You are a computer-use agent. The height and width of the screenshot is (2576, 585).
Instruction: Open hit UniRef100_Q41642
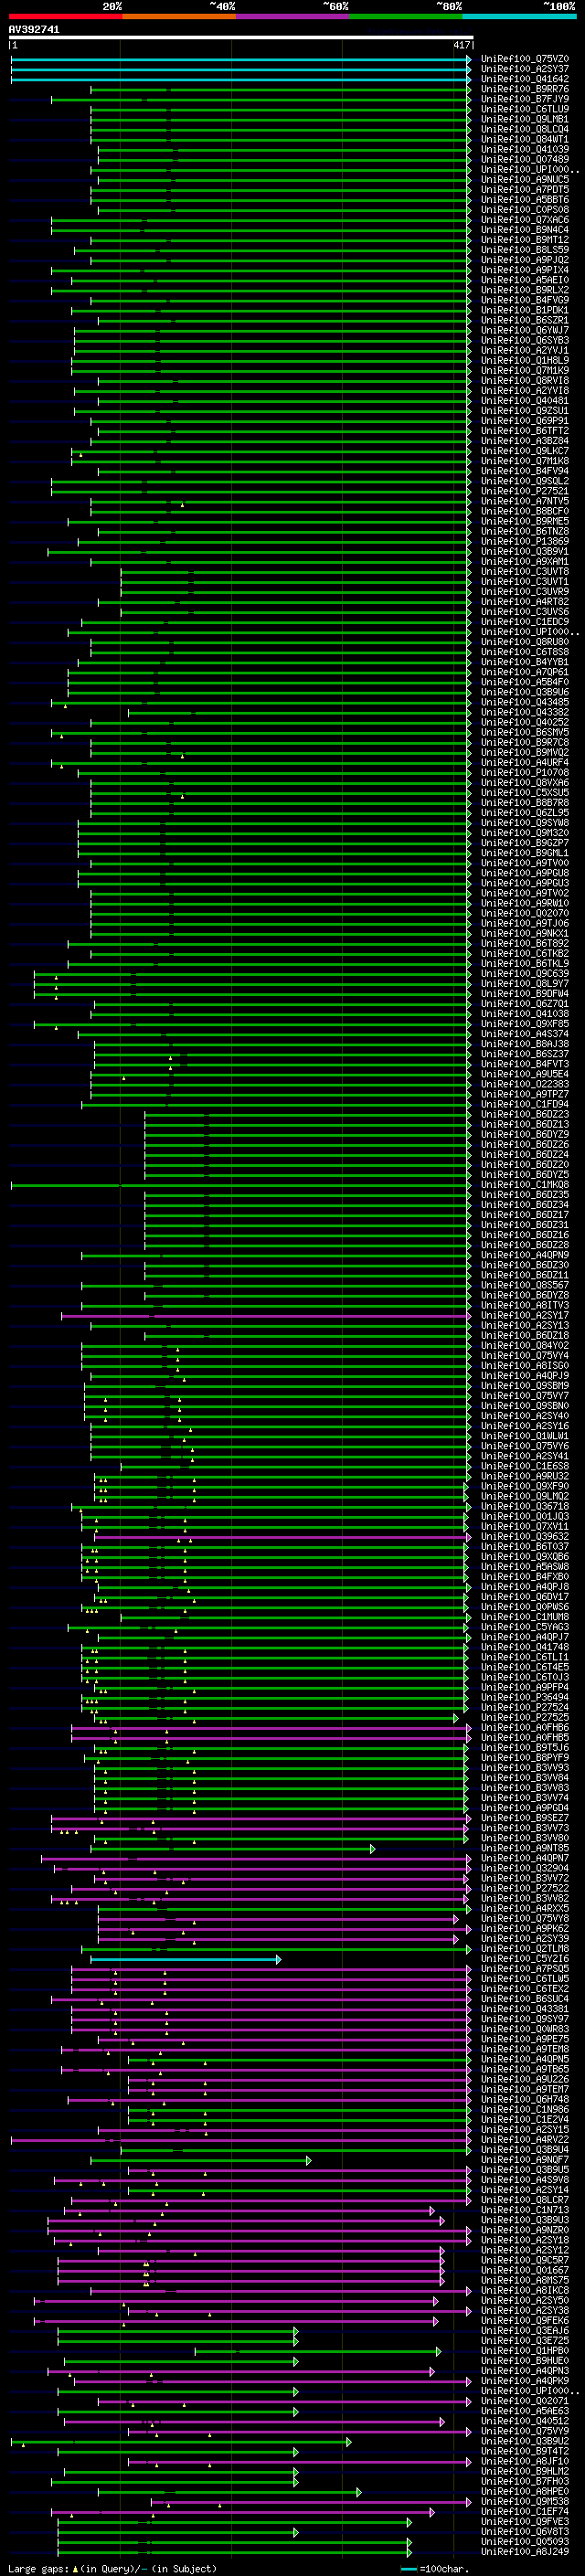click(x=525, y=79)
